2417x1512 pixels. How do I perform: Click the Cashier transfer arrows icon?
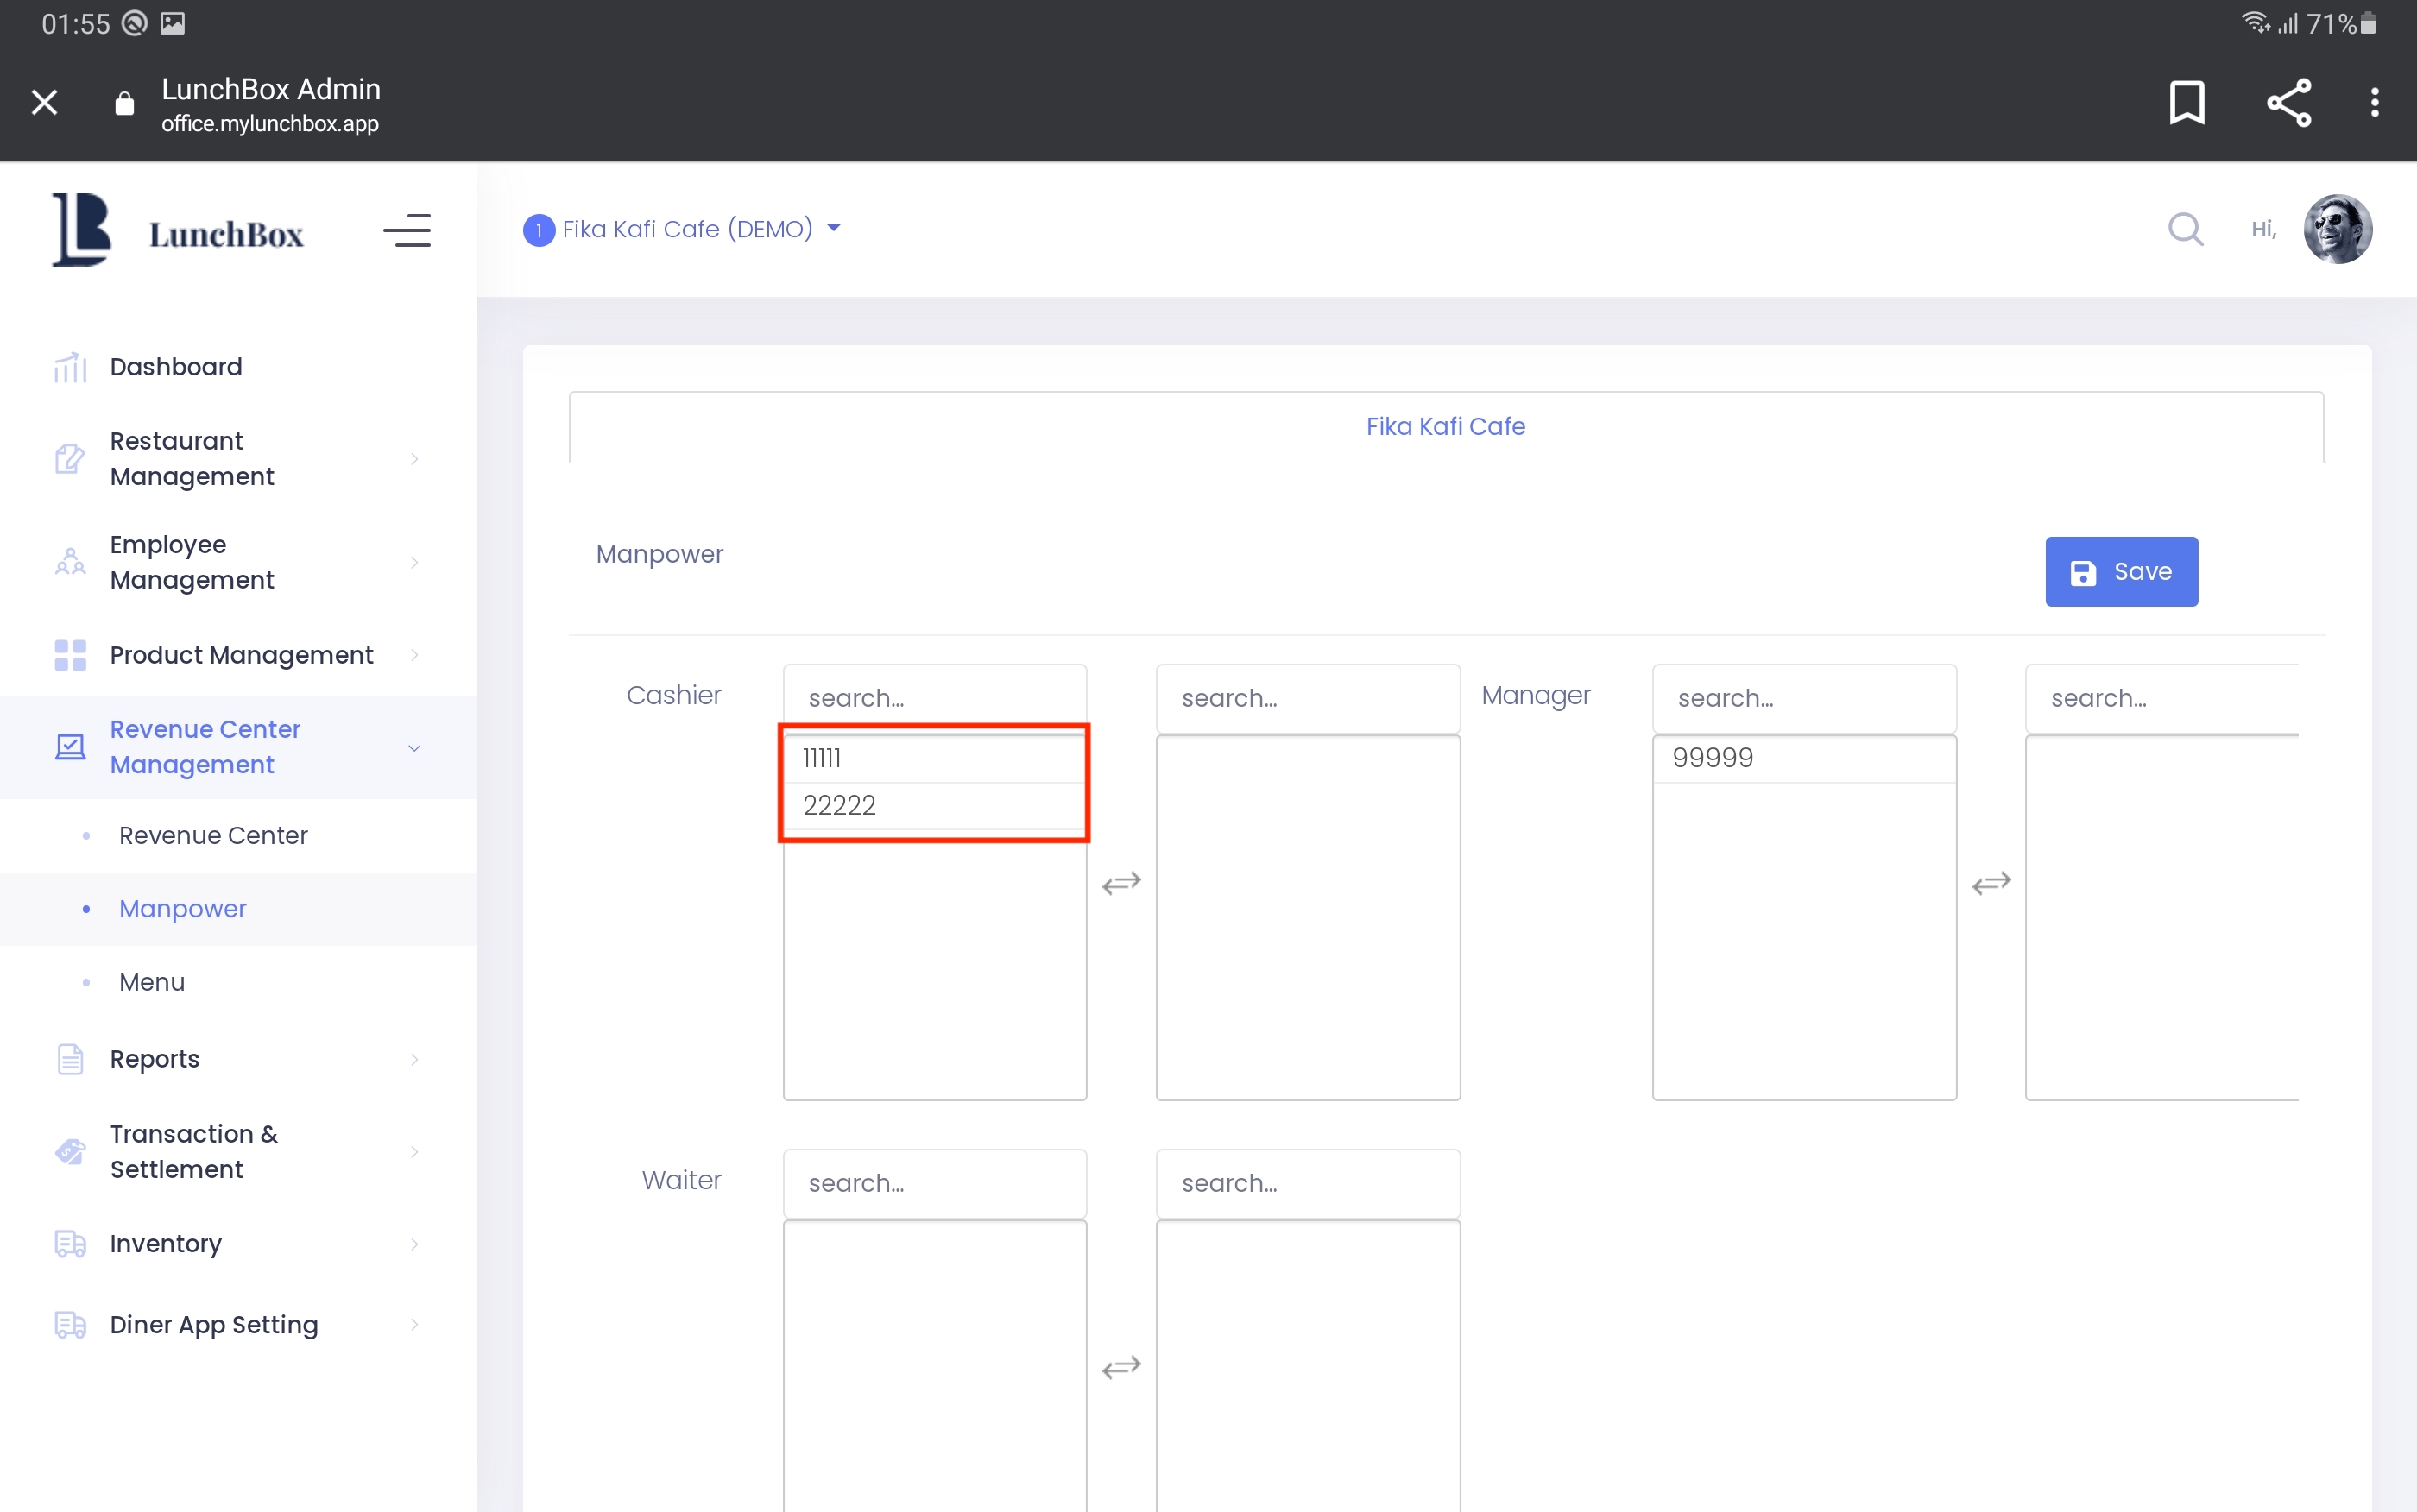(1121, 883)
